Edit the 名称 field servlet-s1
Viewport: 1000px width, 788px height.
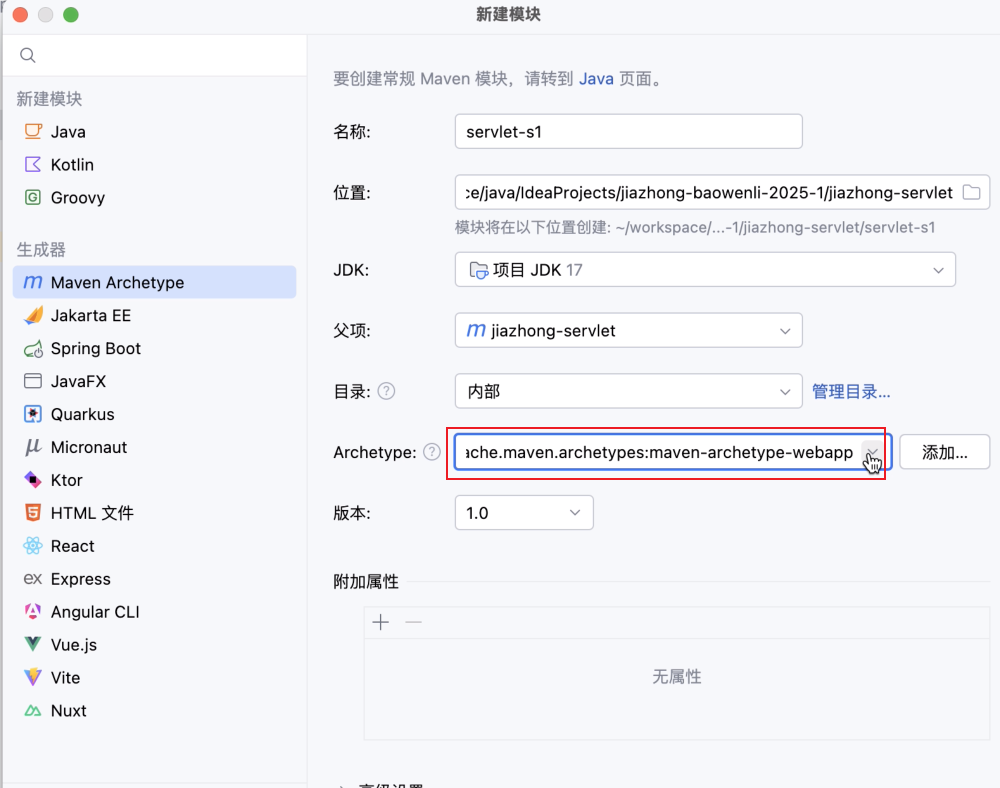(x=628, y=132)
